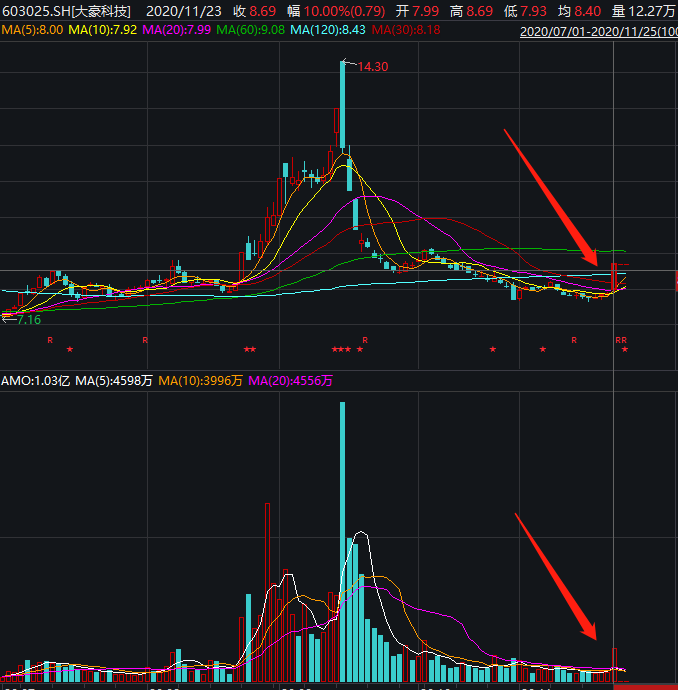
Task: Toggle the MA(10):7.92 moving average label
Action: tap(104, 30)
